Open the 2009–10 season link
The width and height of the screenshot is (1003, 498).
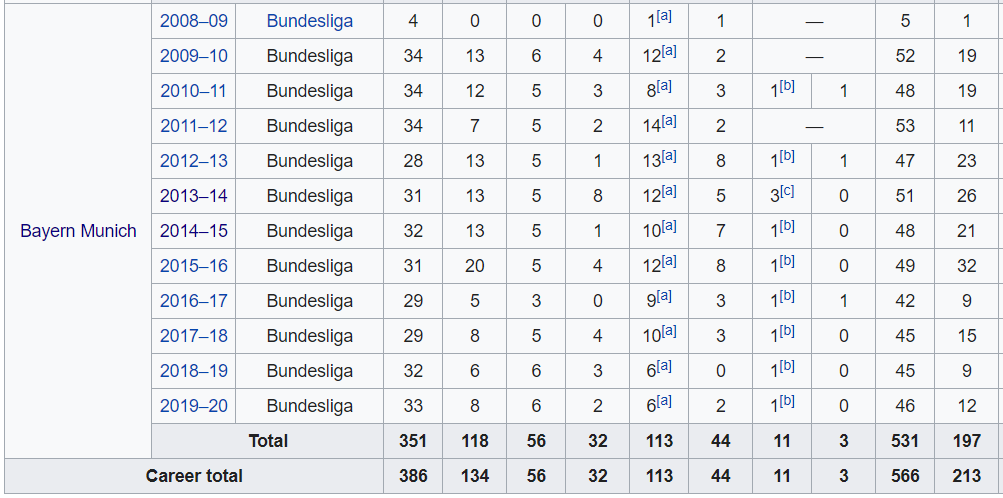point(193,56)
